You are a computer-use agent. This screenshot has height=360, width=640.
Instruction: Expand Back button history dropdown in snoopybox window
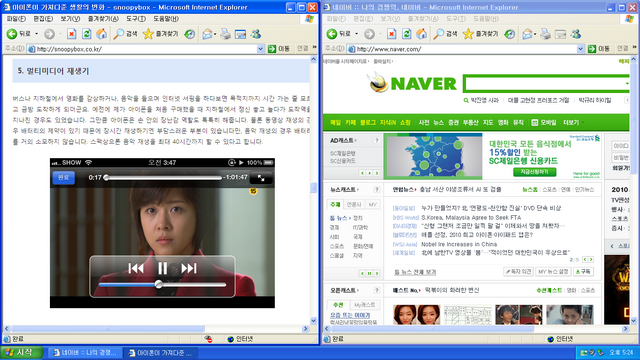(37, 34)
